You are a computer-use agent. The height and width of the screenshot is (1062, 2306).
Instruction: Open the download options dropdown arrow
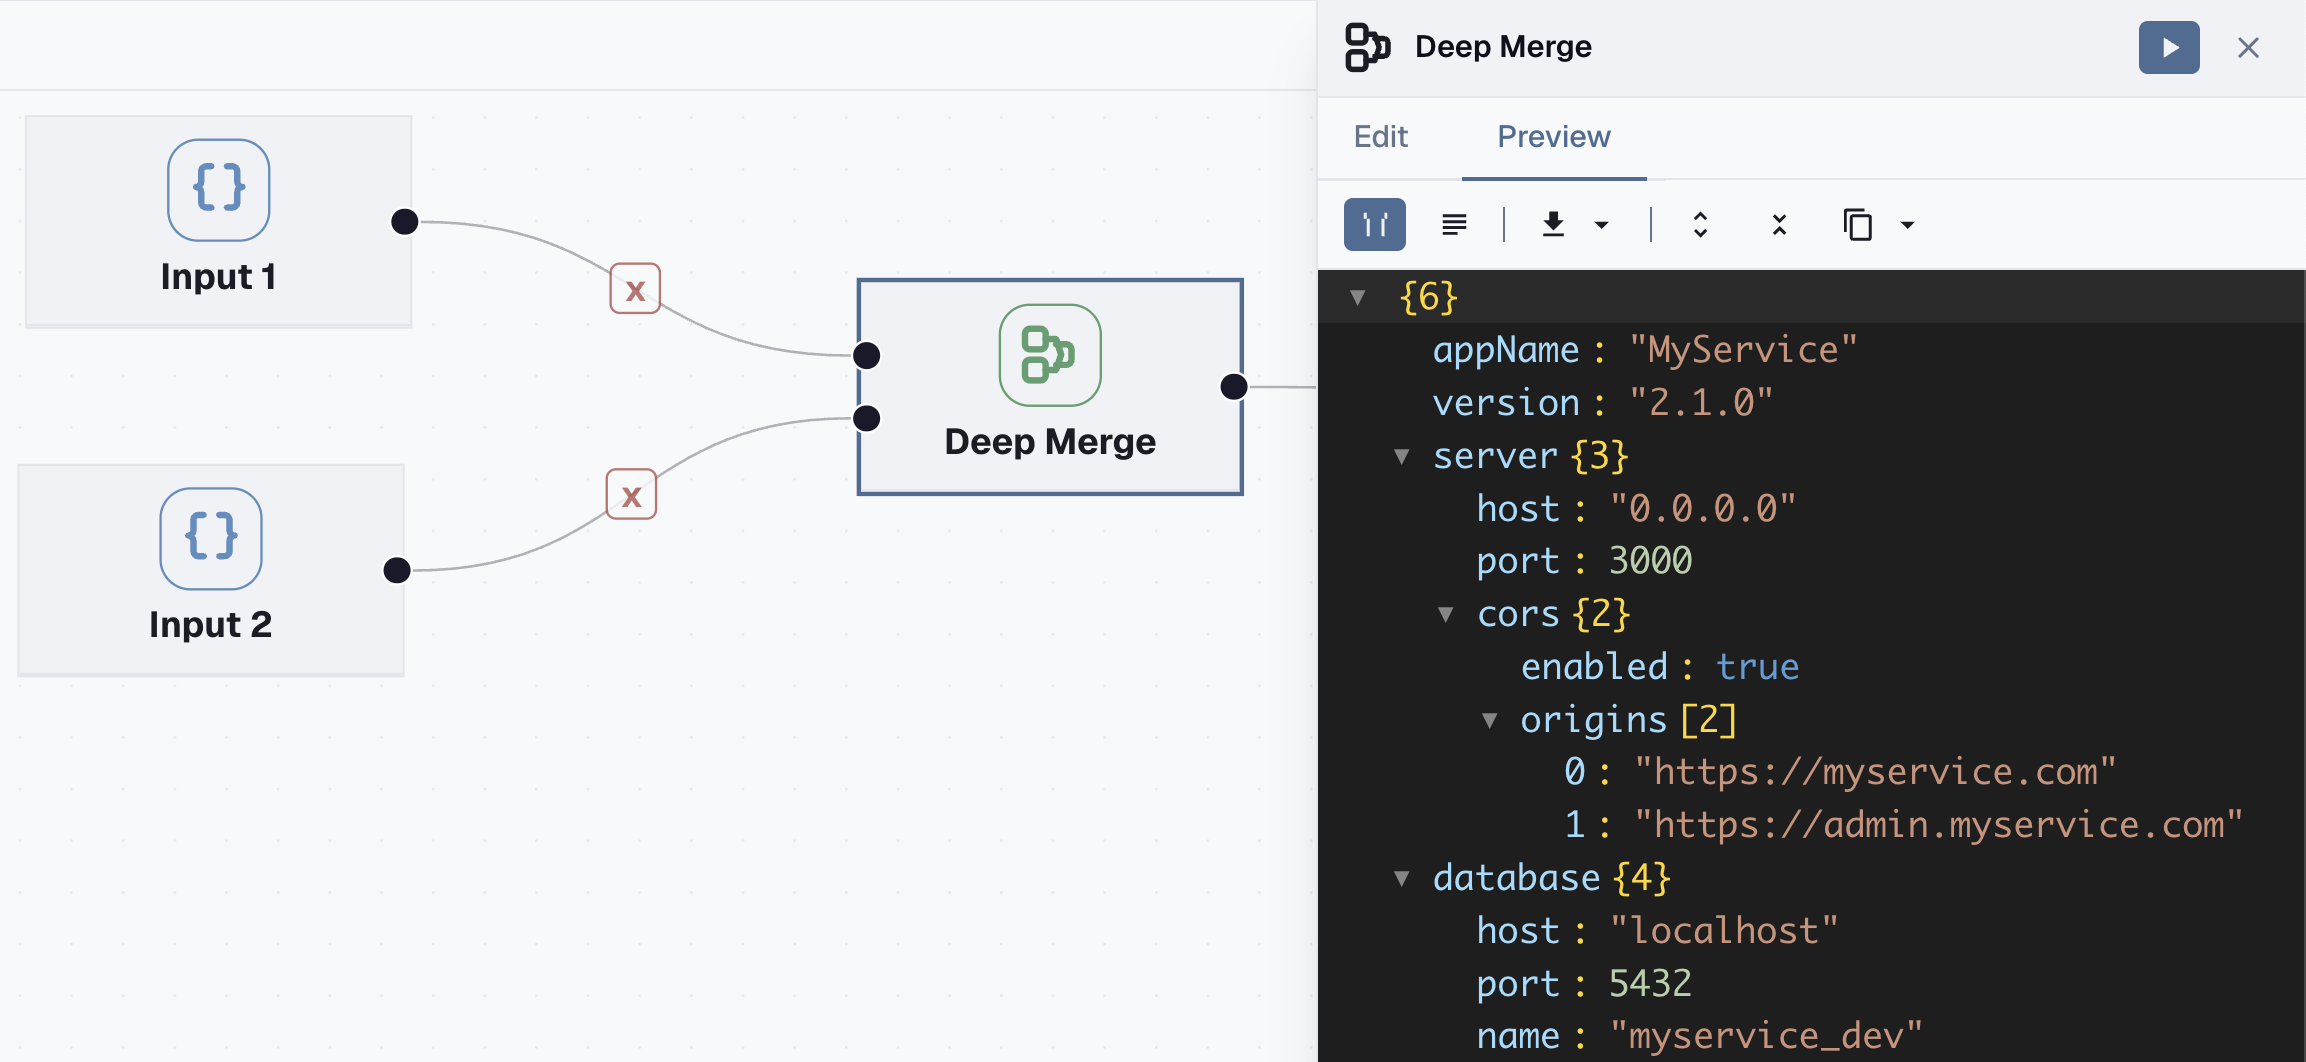click(1602, 225)
